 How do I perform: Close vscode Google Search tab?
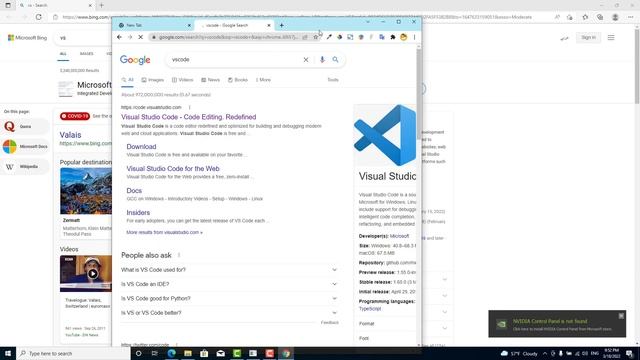point(269,25)
